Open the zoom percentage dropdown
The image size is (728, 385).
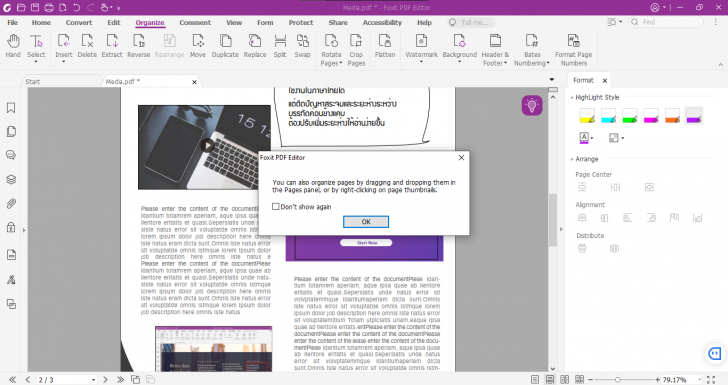(x=699, y=380)
